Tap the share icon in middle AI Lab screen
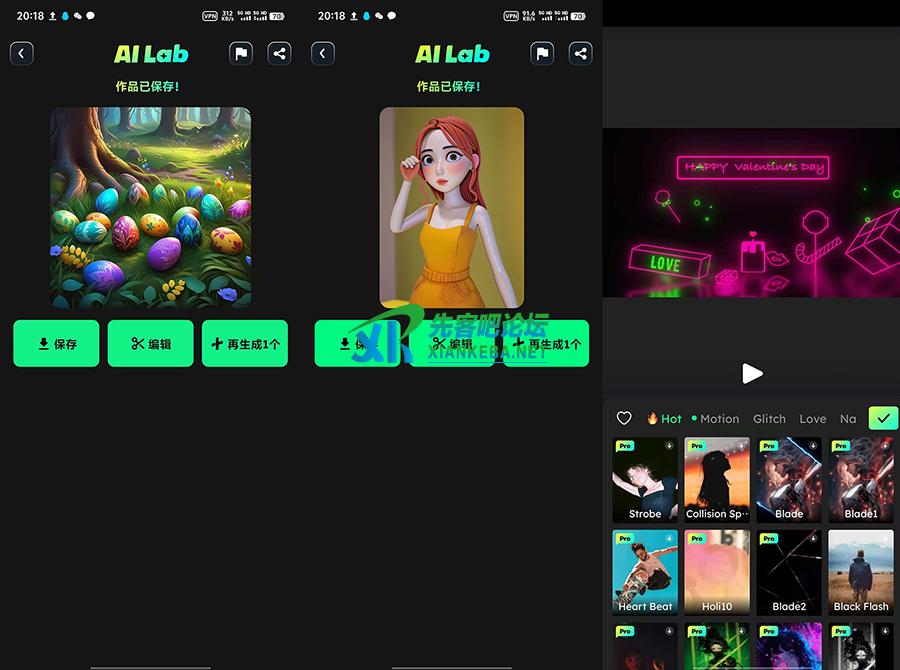Image resolution: width=900 pixels, height=670 pixels. tap(581, 54)
